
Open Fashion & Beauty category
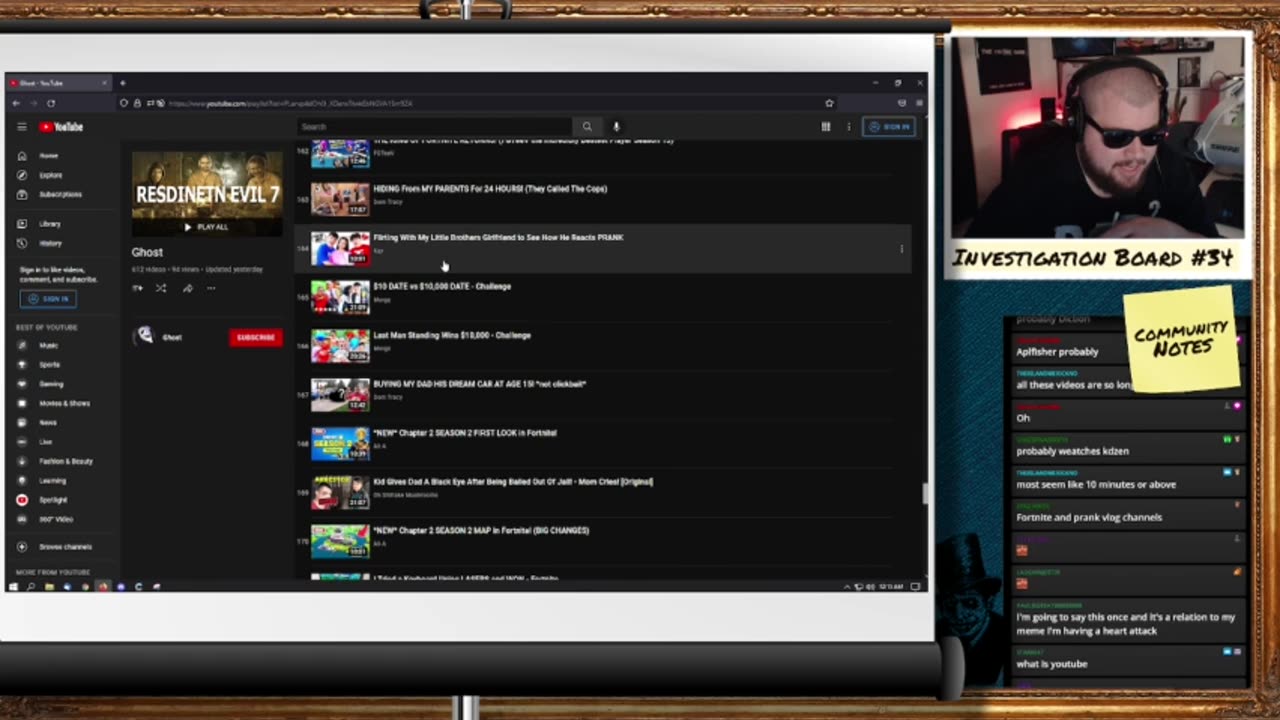[66, 461]
